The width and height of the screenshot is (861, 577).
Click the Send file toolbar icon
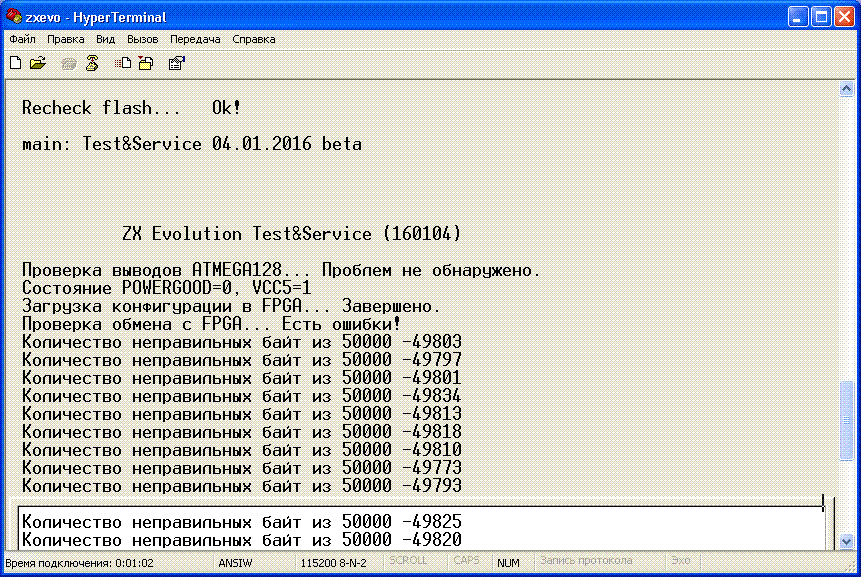tap(123, 63)
